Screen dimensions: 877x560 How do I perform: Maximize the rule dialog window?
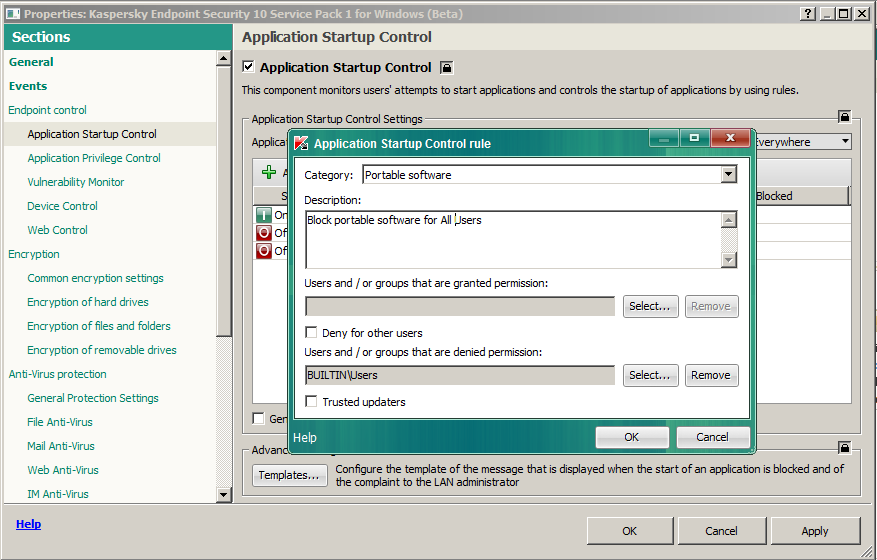click(695, 138)
